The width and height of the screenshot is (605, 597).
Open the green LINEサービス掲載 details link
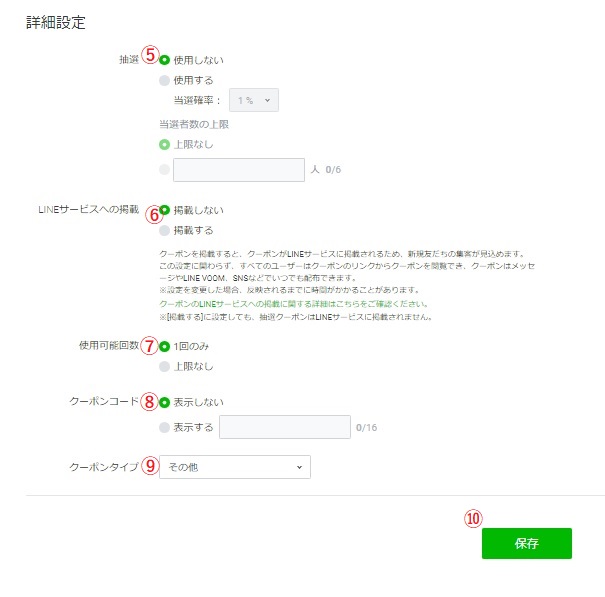click(294, 304)
